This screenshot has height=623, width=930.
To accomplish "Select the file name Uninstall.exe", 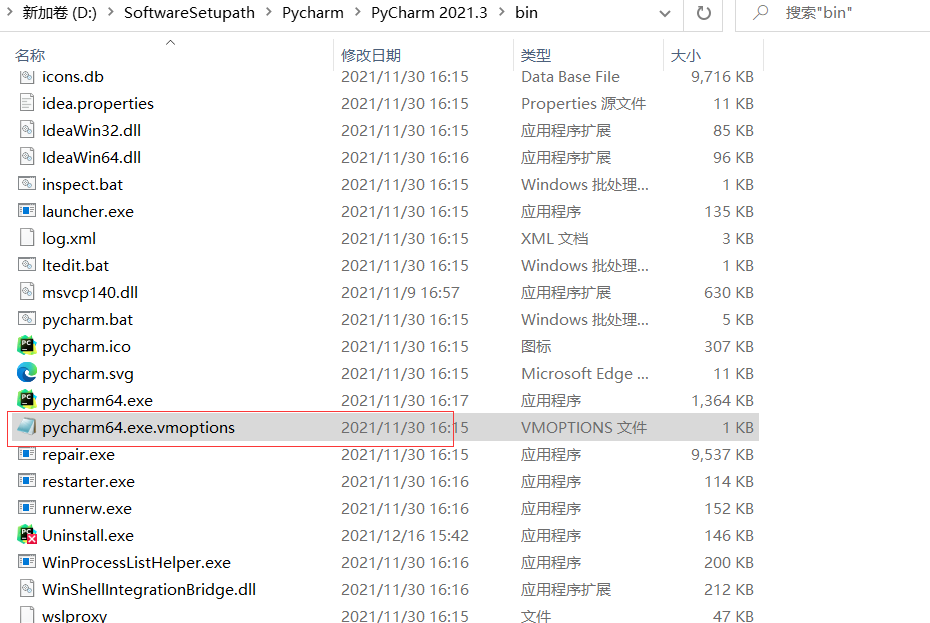I will coord(88,535).
